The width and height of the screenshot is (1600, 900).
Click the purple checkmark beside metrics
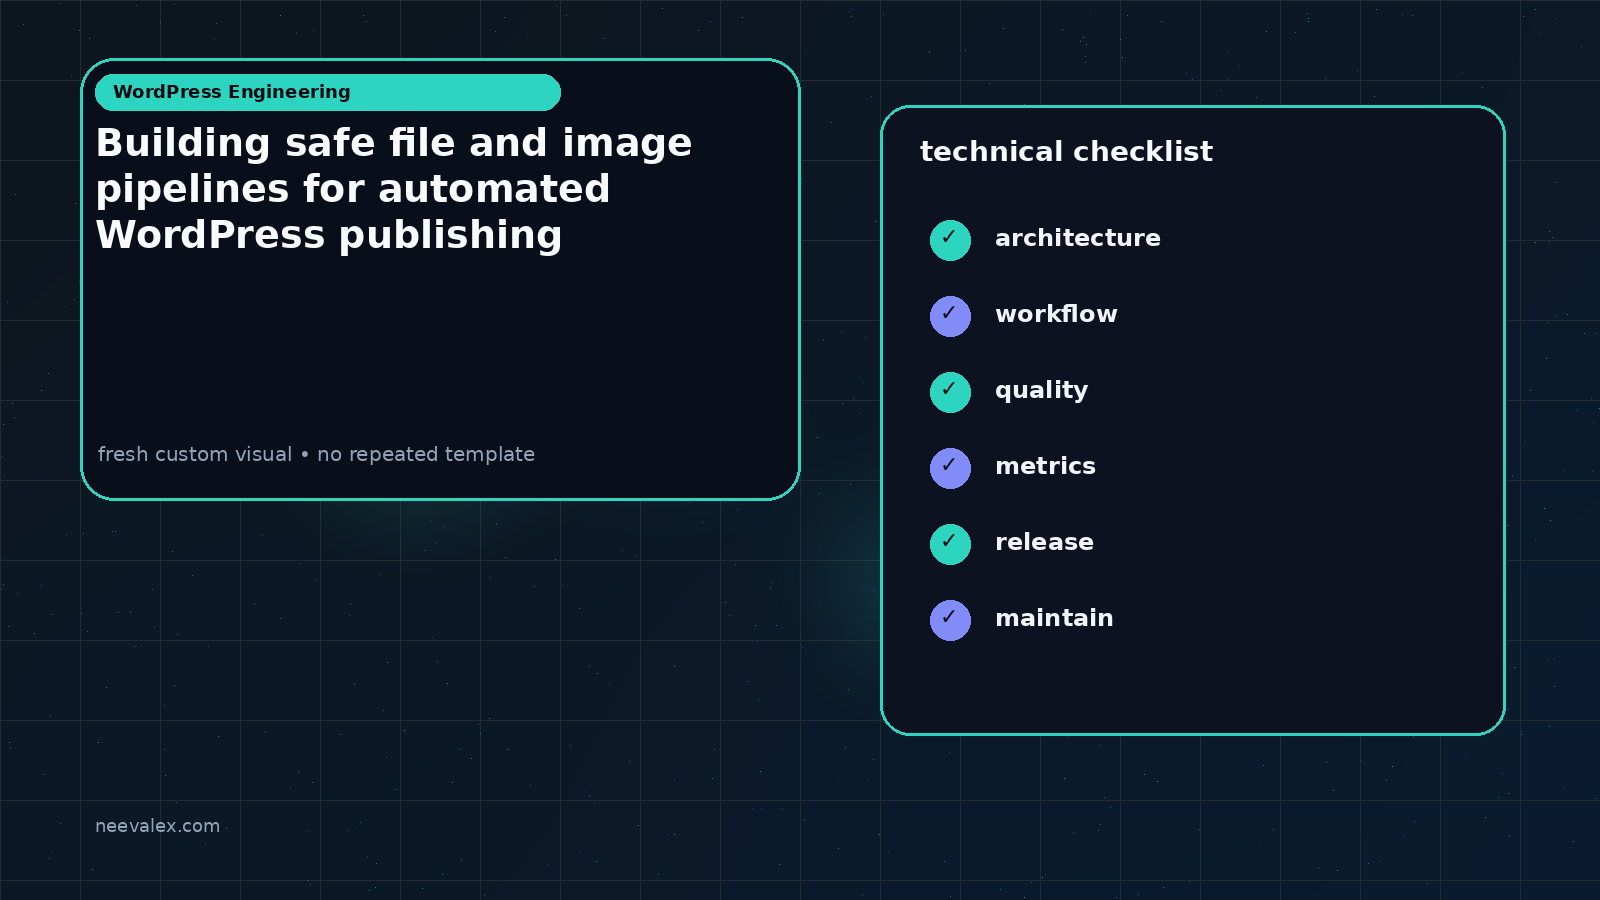[950, 468]
